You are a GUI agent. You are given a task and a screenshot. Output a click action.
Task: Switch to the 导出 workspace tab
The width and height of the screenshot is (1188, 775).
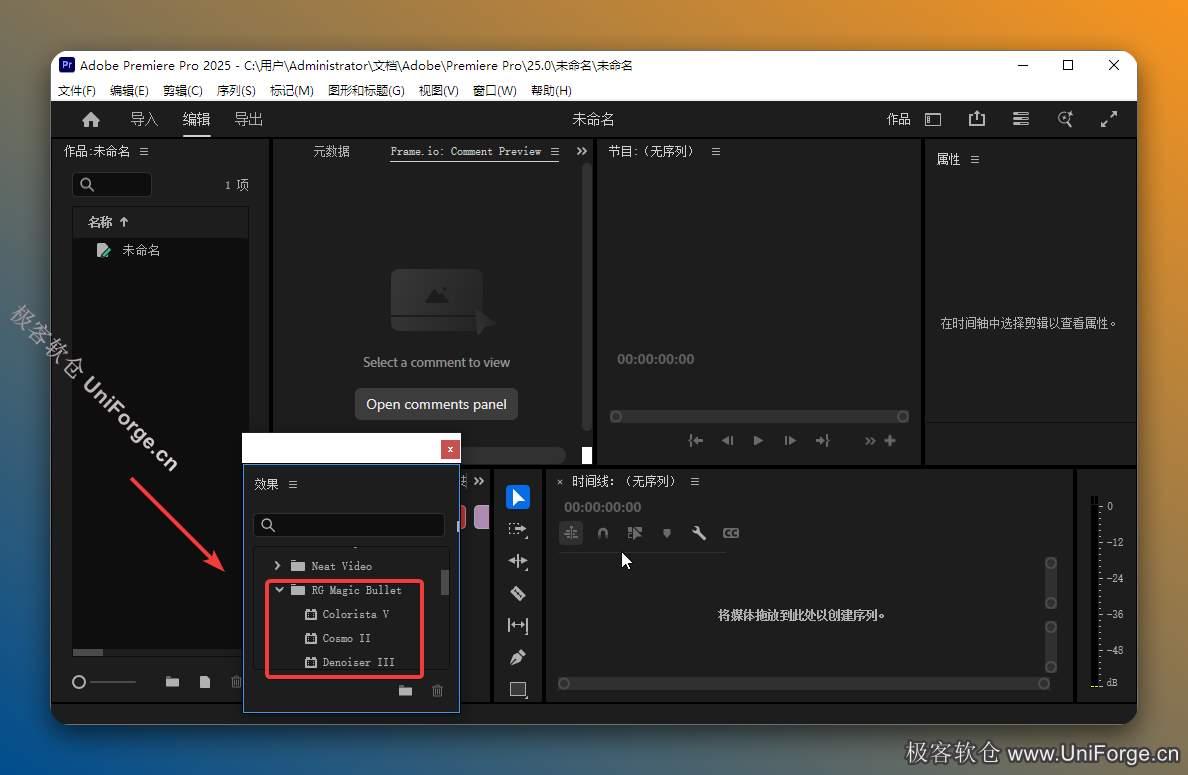(249, 119)
